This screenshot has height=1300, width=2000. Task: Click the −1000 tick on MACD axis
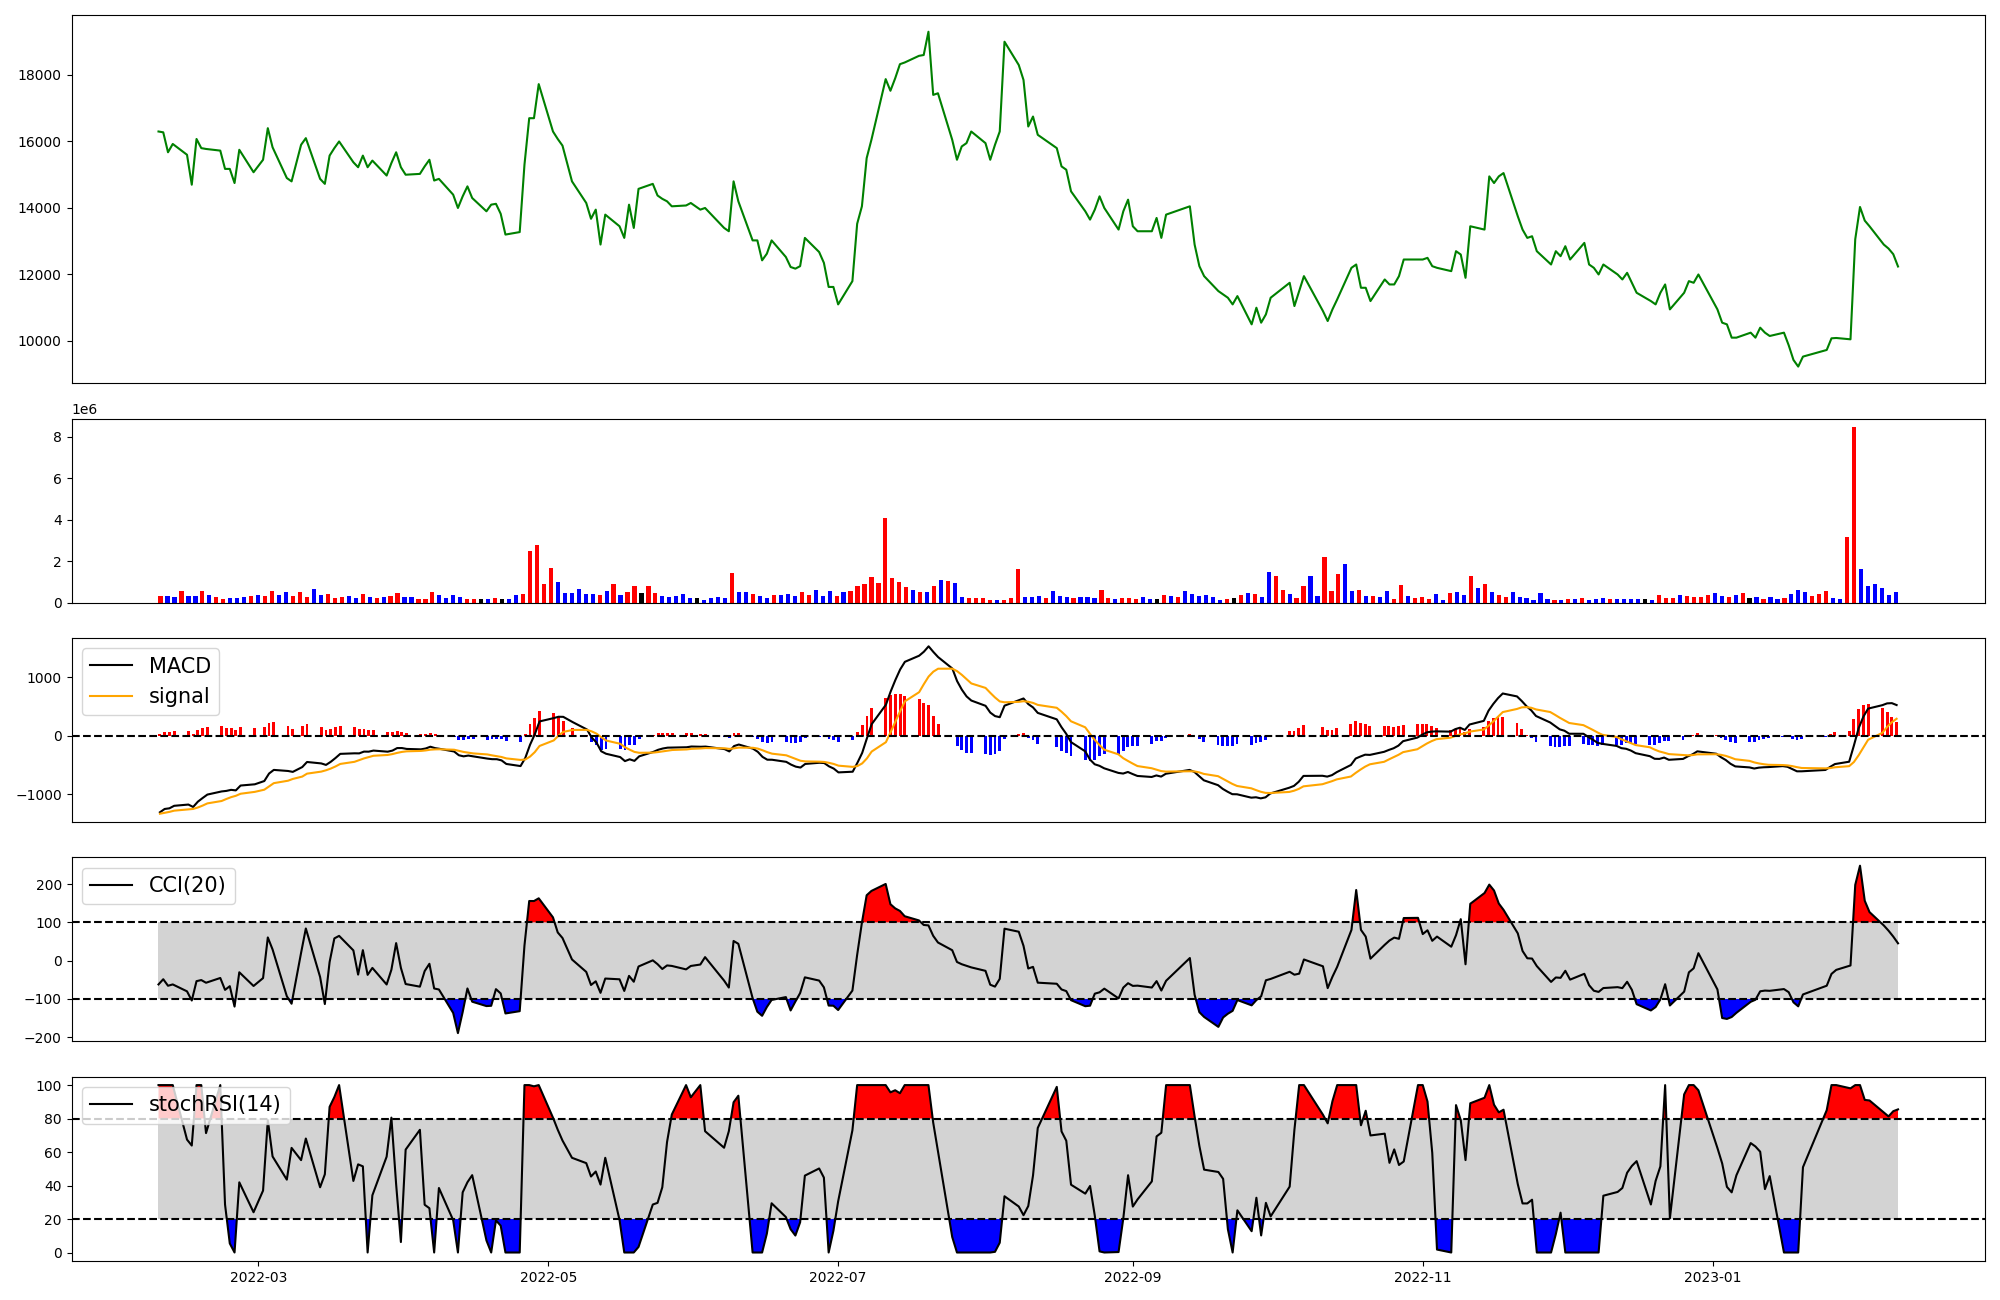pos(37,795)
